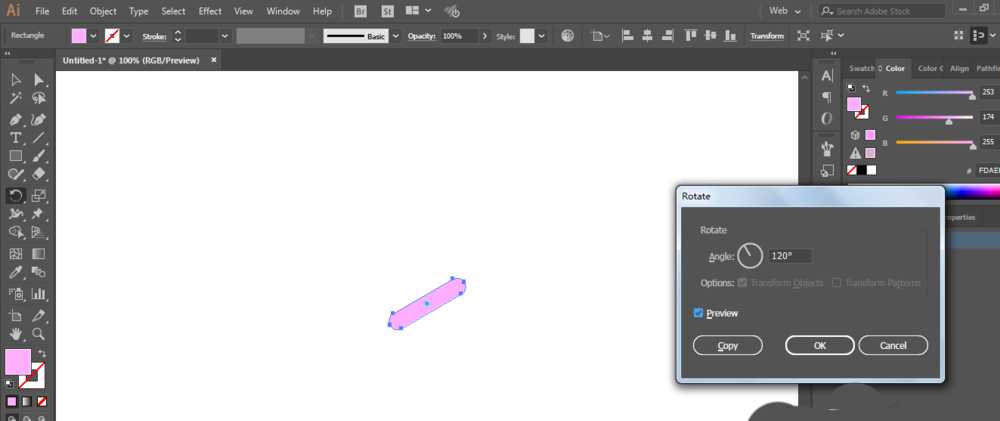Click the Angle input field
Viewport: 1000px width, 421px height.
click(790, 256)
